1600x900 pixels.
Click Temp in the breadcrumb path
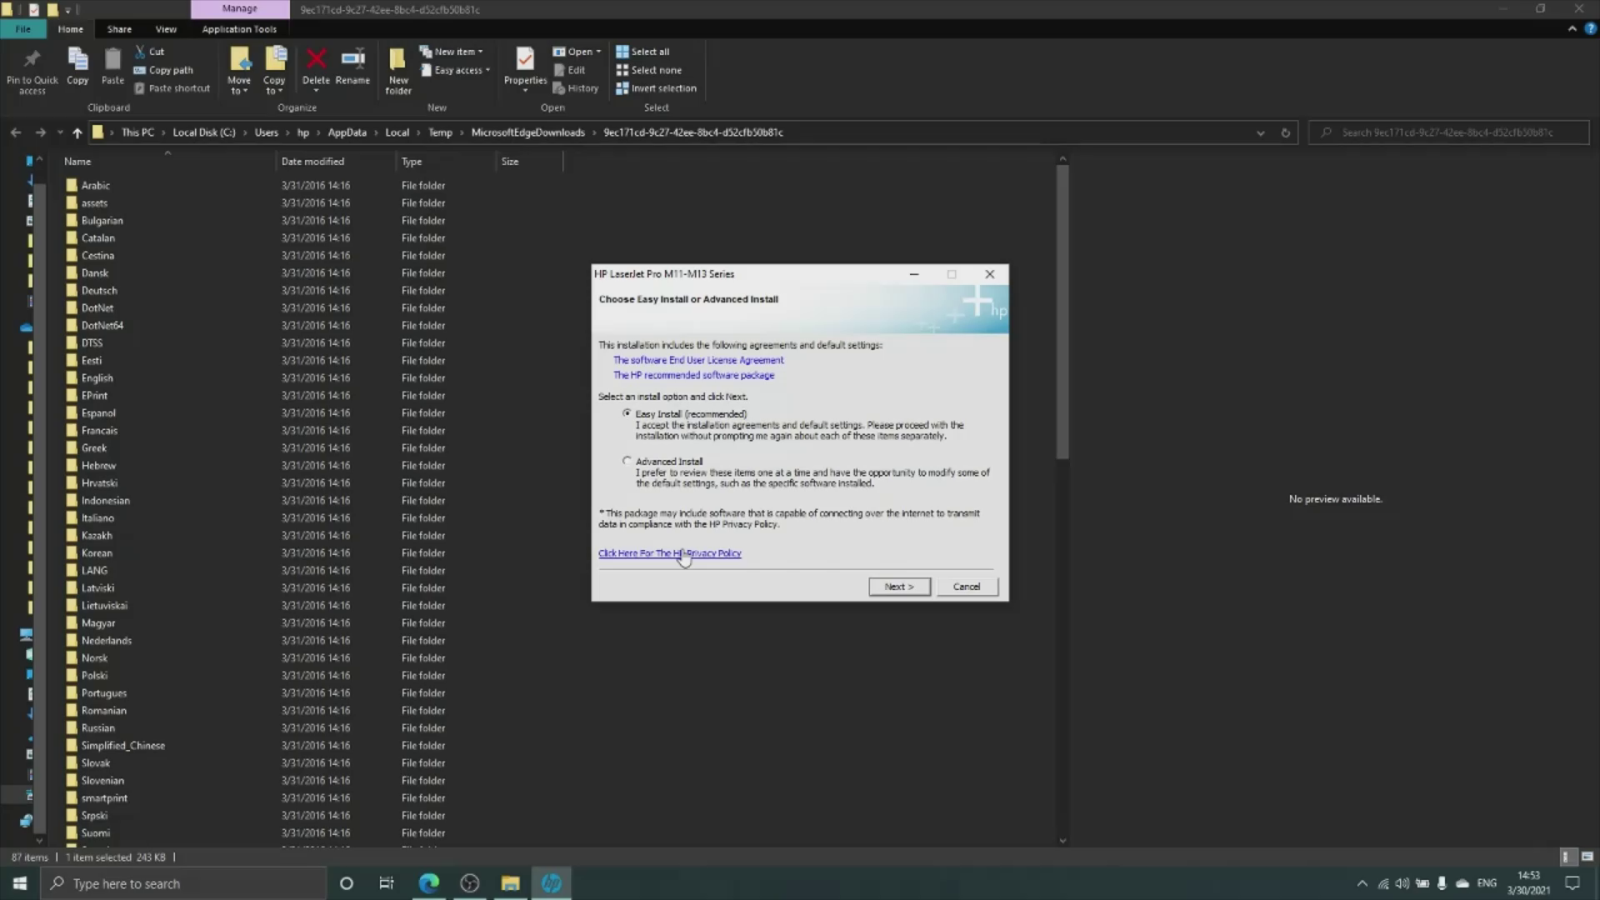tap(440, 132)
